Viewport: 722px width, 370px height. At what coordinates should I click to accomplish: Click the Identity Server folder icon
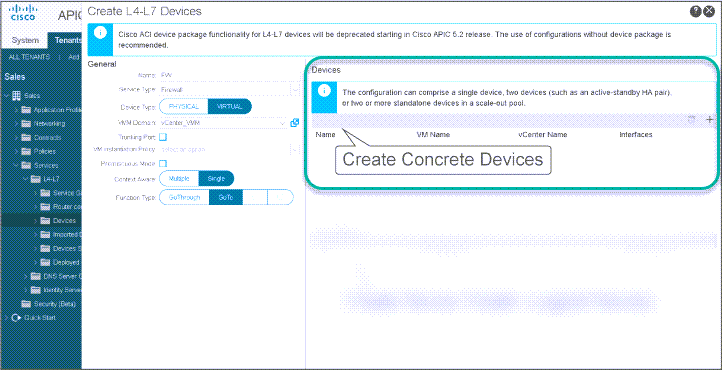coord(35,290)
